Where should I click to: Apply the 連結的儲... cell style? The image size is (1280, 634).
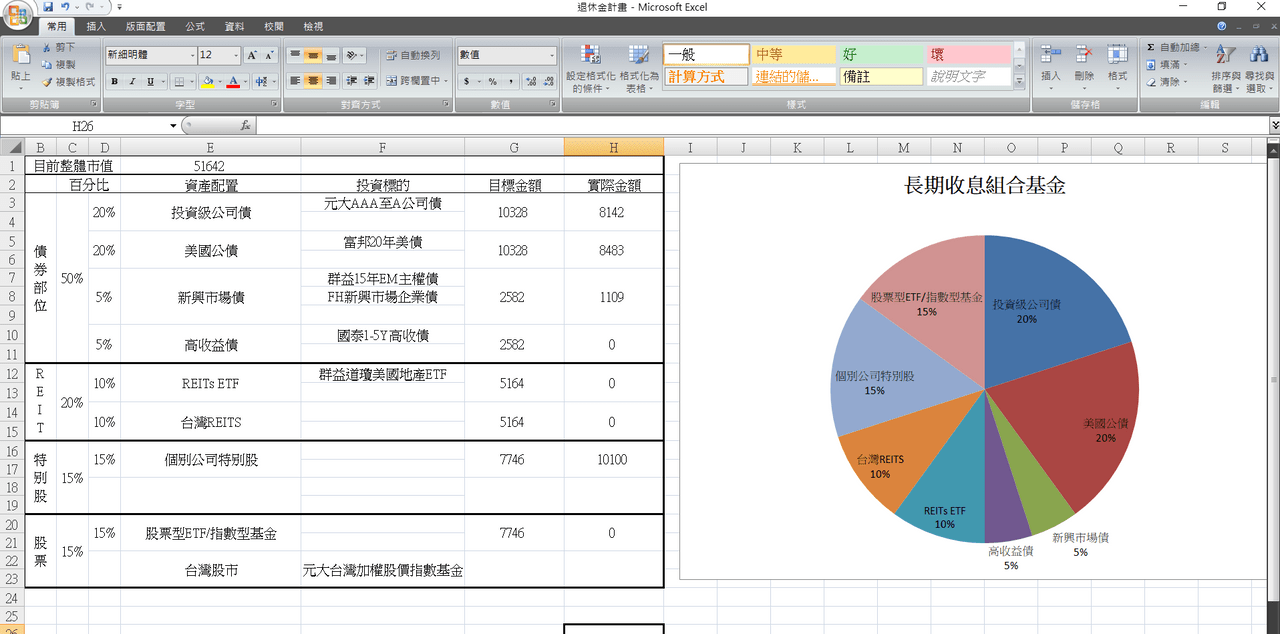[x=793, y=76]
